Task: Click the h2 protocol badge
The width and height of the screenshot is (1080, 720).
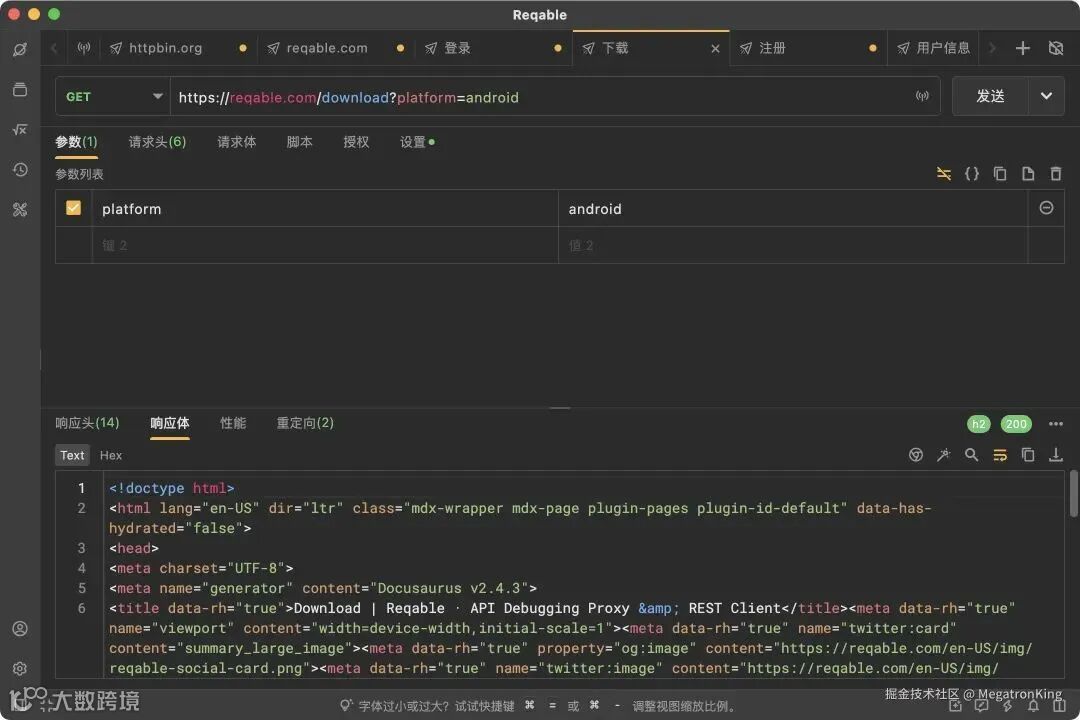Action: [x=978, y=424]
